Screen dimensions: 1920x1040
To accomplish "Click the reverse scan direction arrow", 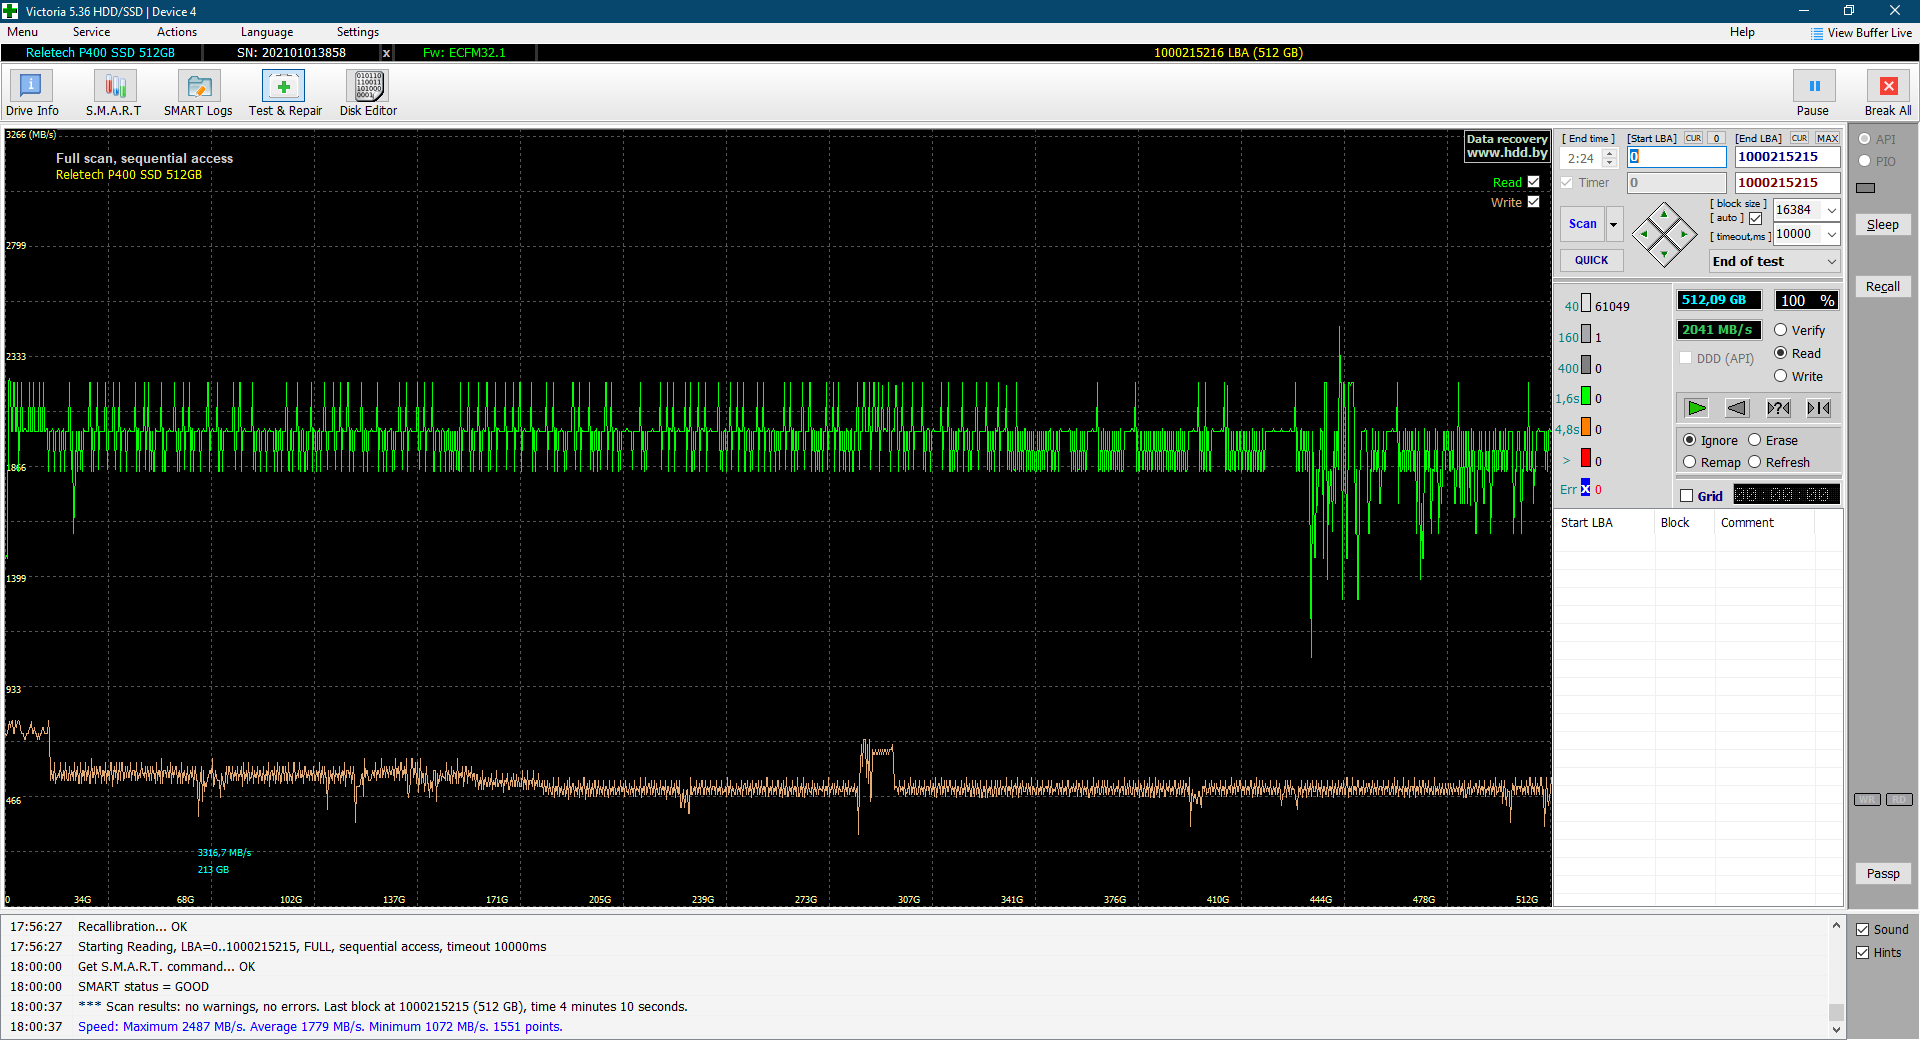I will (1737, 408).
